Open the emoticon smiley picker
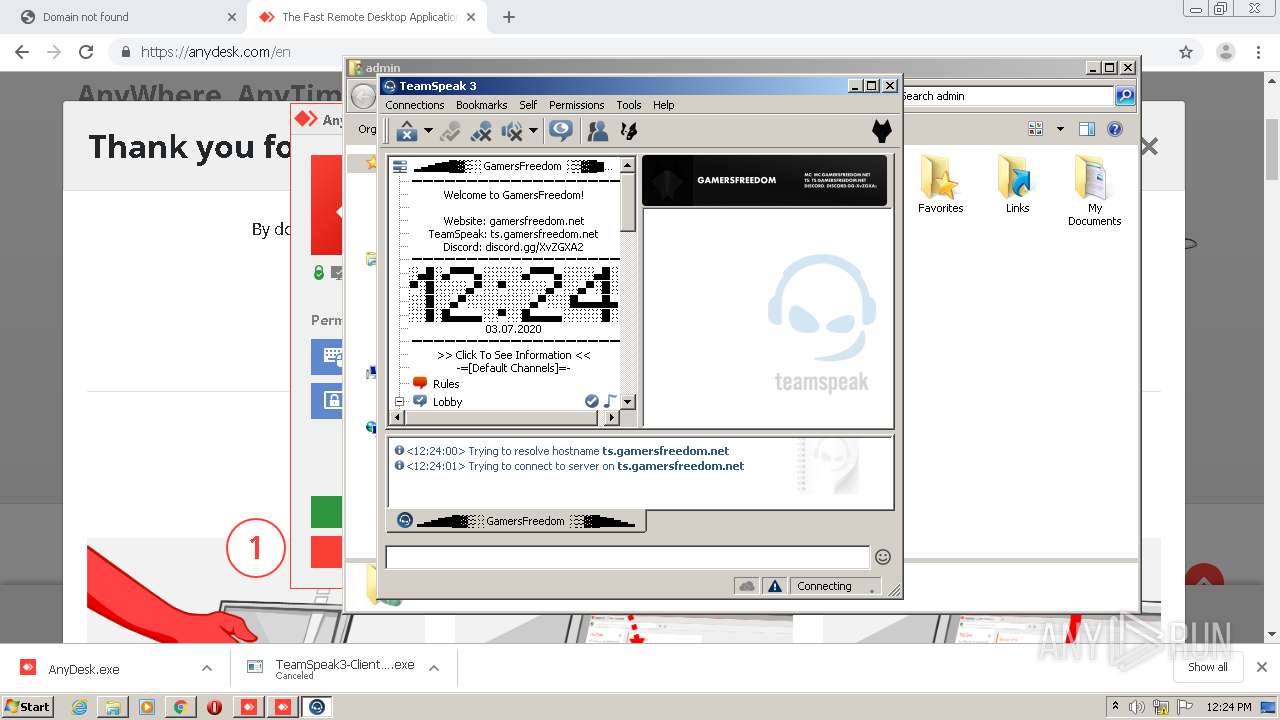Viewport: 1280px width, 720px height. pyautogui.click(x=882, y=557)
